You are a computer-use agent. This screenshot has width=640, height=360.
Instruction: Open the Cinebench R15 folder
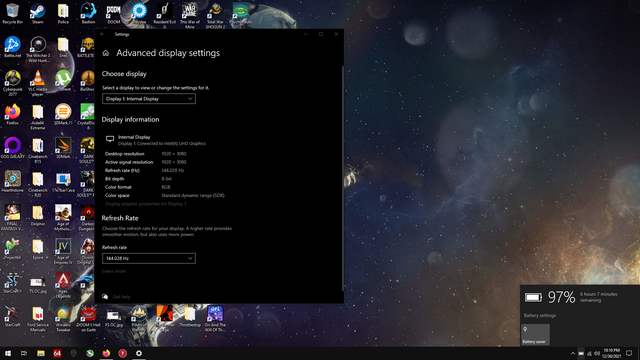38,150
